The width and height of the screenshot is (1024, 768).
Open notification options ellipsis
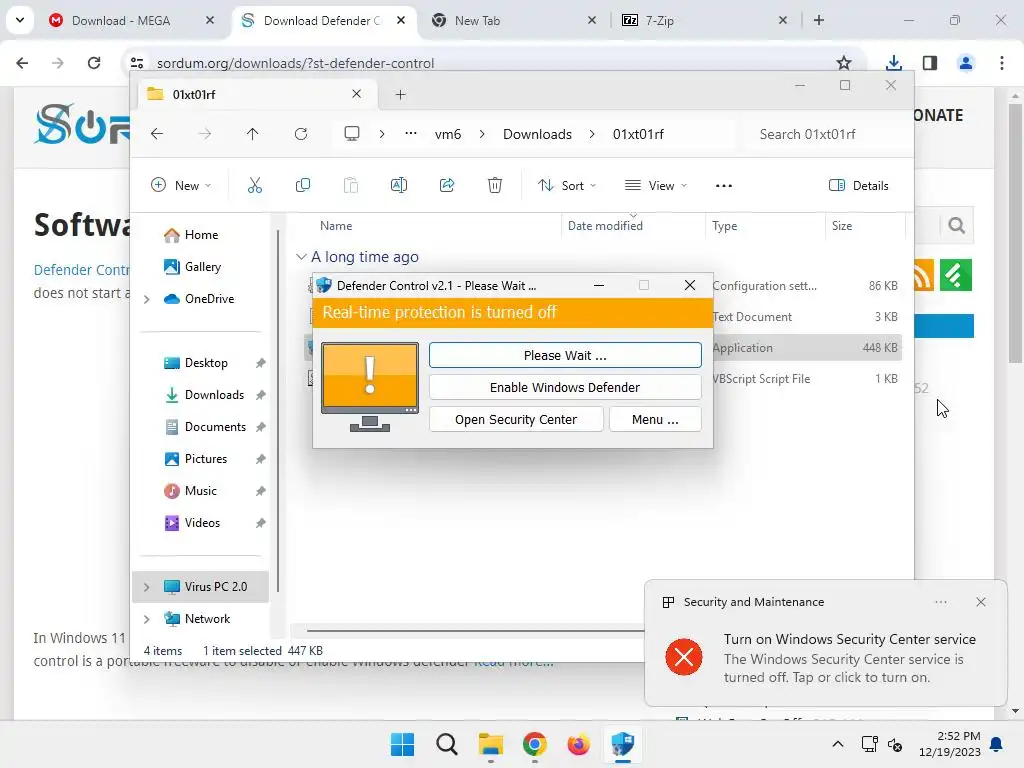(x=941, y=602)
